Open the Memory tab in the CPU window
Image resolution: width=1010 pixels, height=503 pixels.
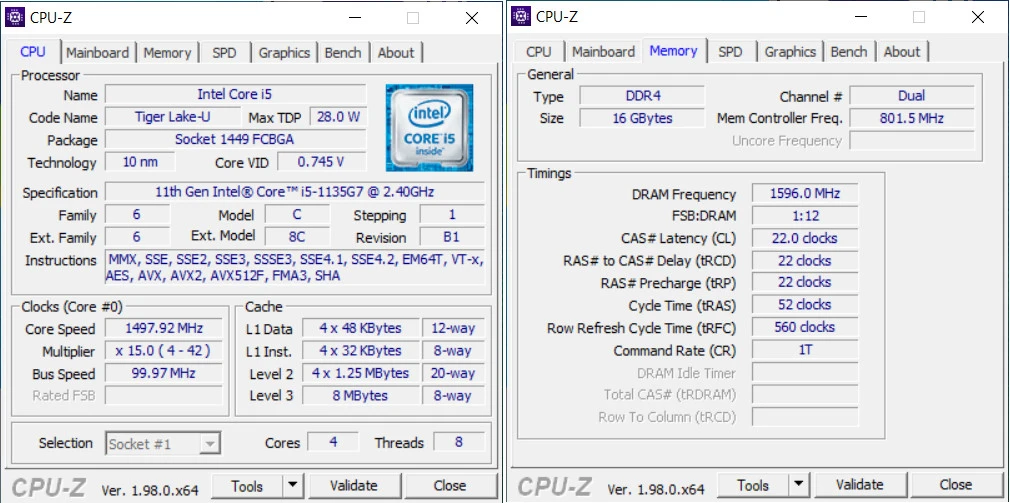click(167, 53)
